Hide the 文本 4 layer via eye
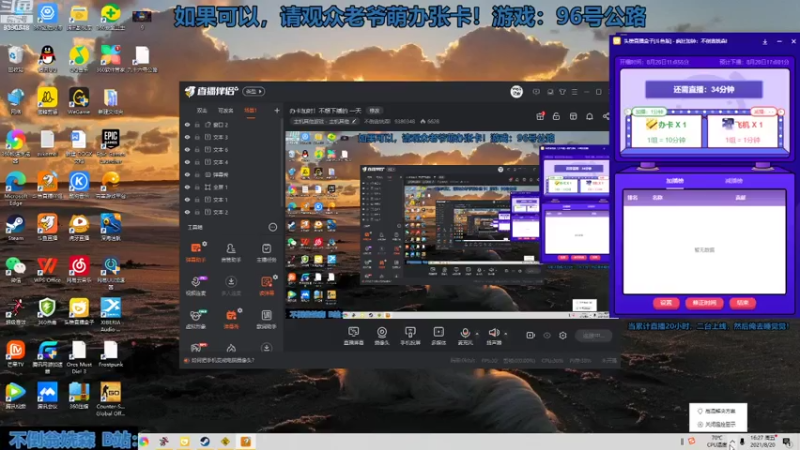The height and width of the screenshot is (450, 800). point(187,162)
